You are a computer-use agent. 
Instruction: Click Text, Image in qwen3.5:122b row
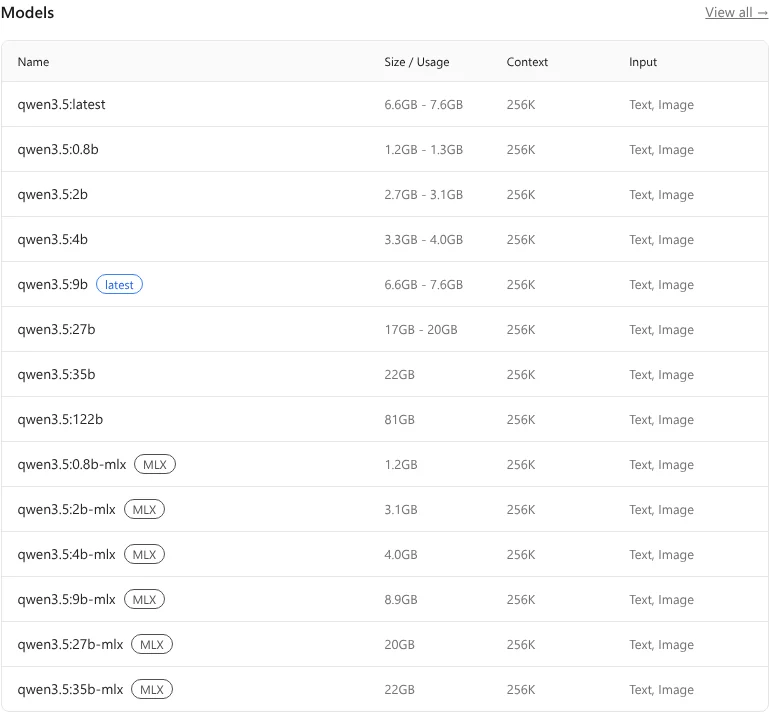[662, 419]
